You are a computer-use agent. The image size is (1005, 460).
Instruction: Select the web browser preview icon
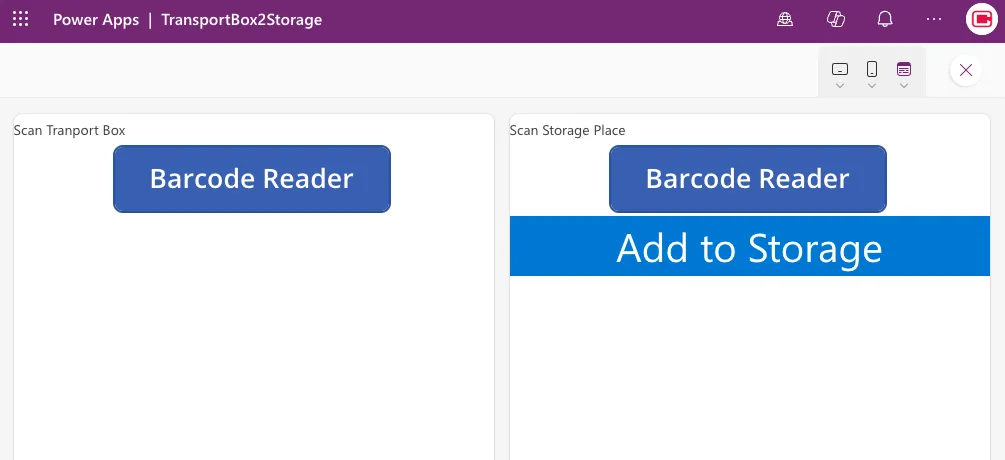[x=904, y=69]
